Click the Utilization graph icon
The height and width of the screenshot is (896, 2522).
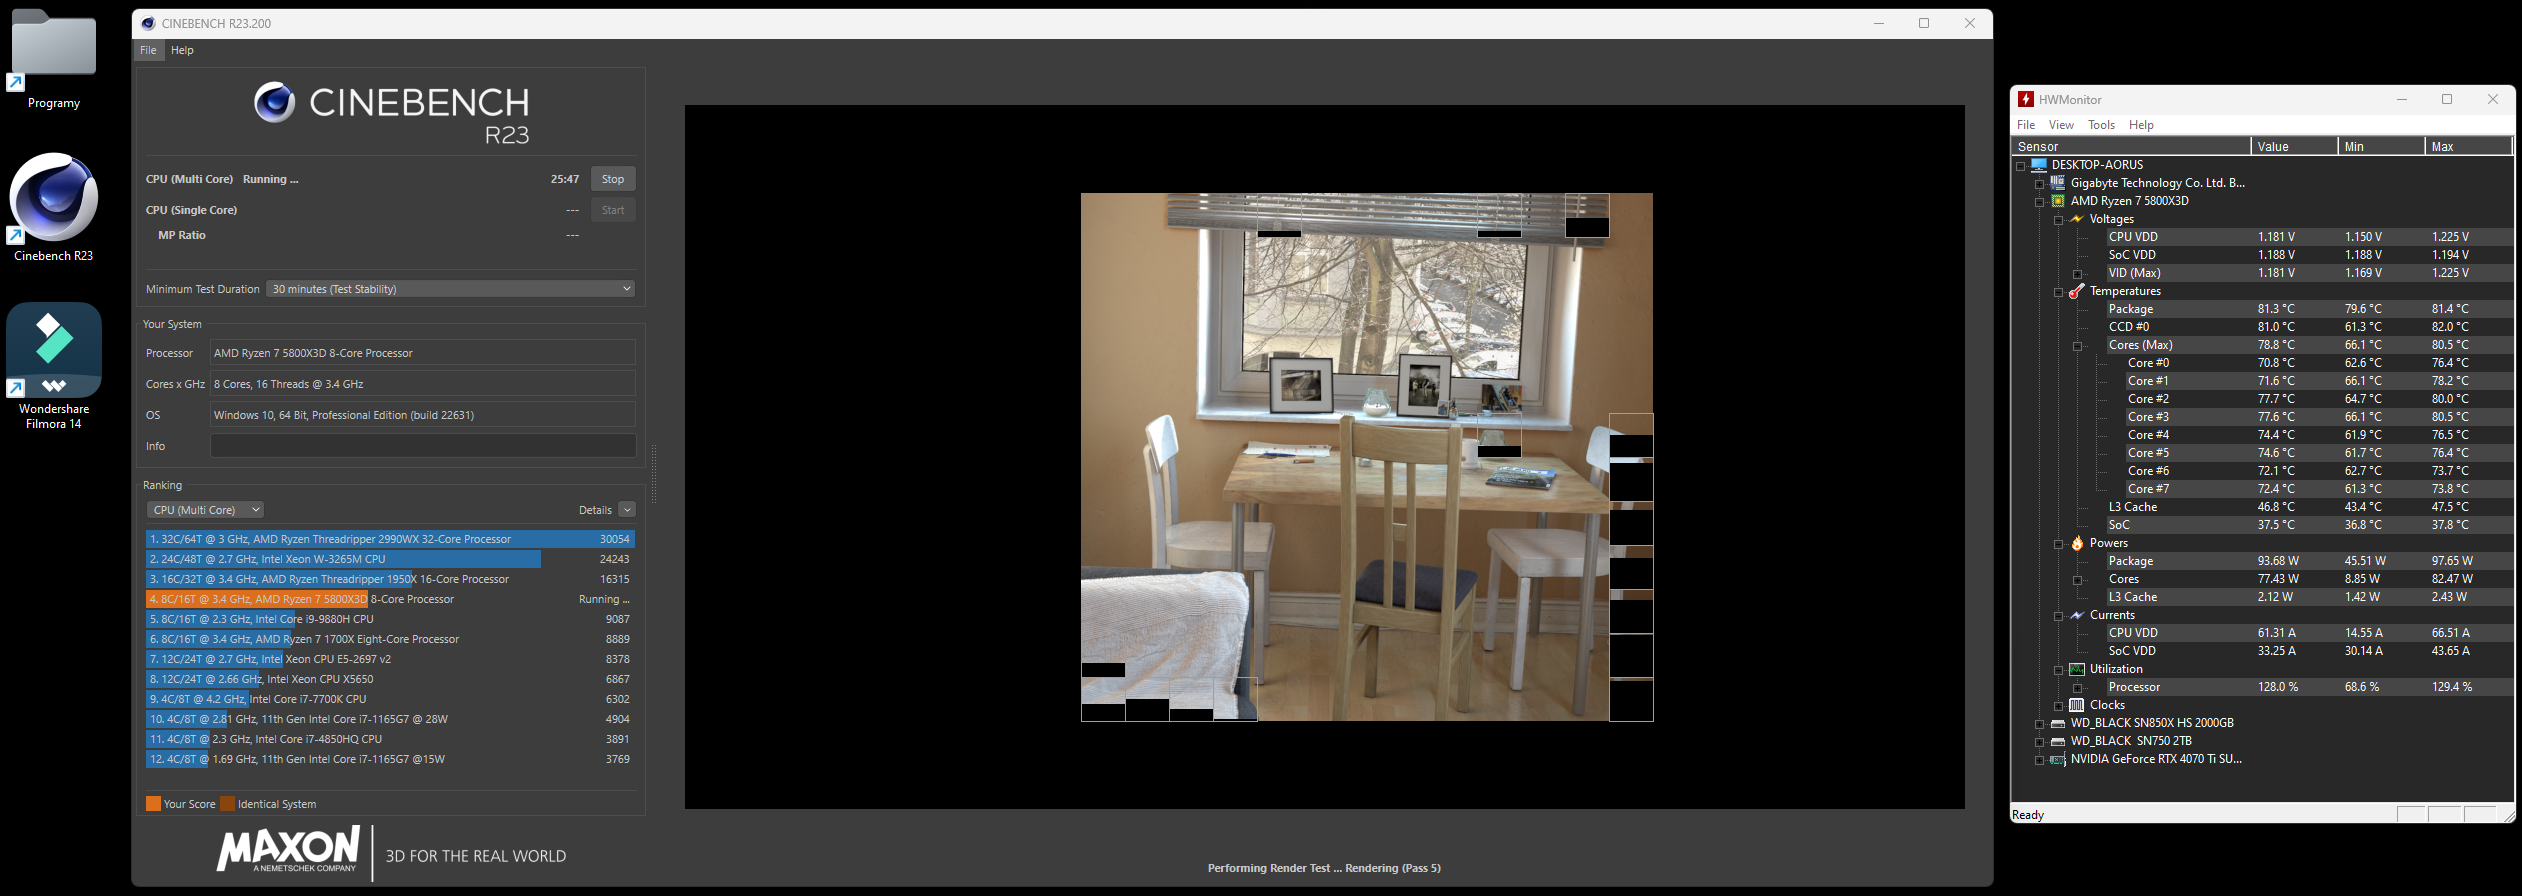(x=2076, y=669)
